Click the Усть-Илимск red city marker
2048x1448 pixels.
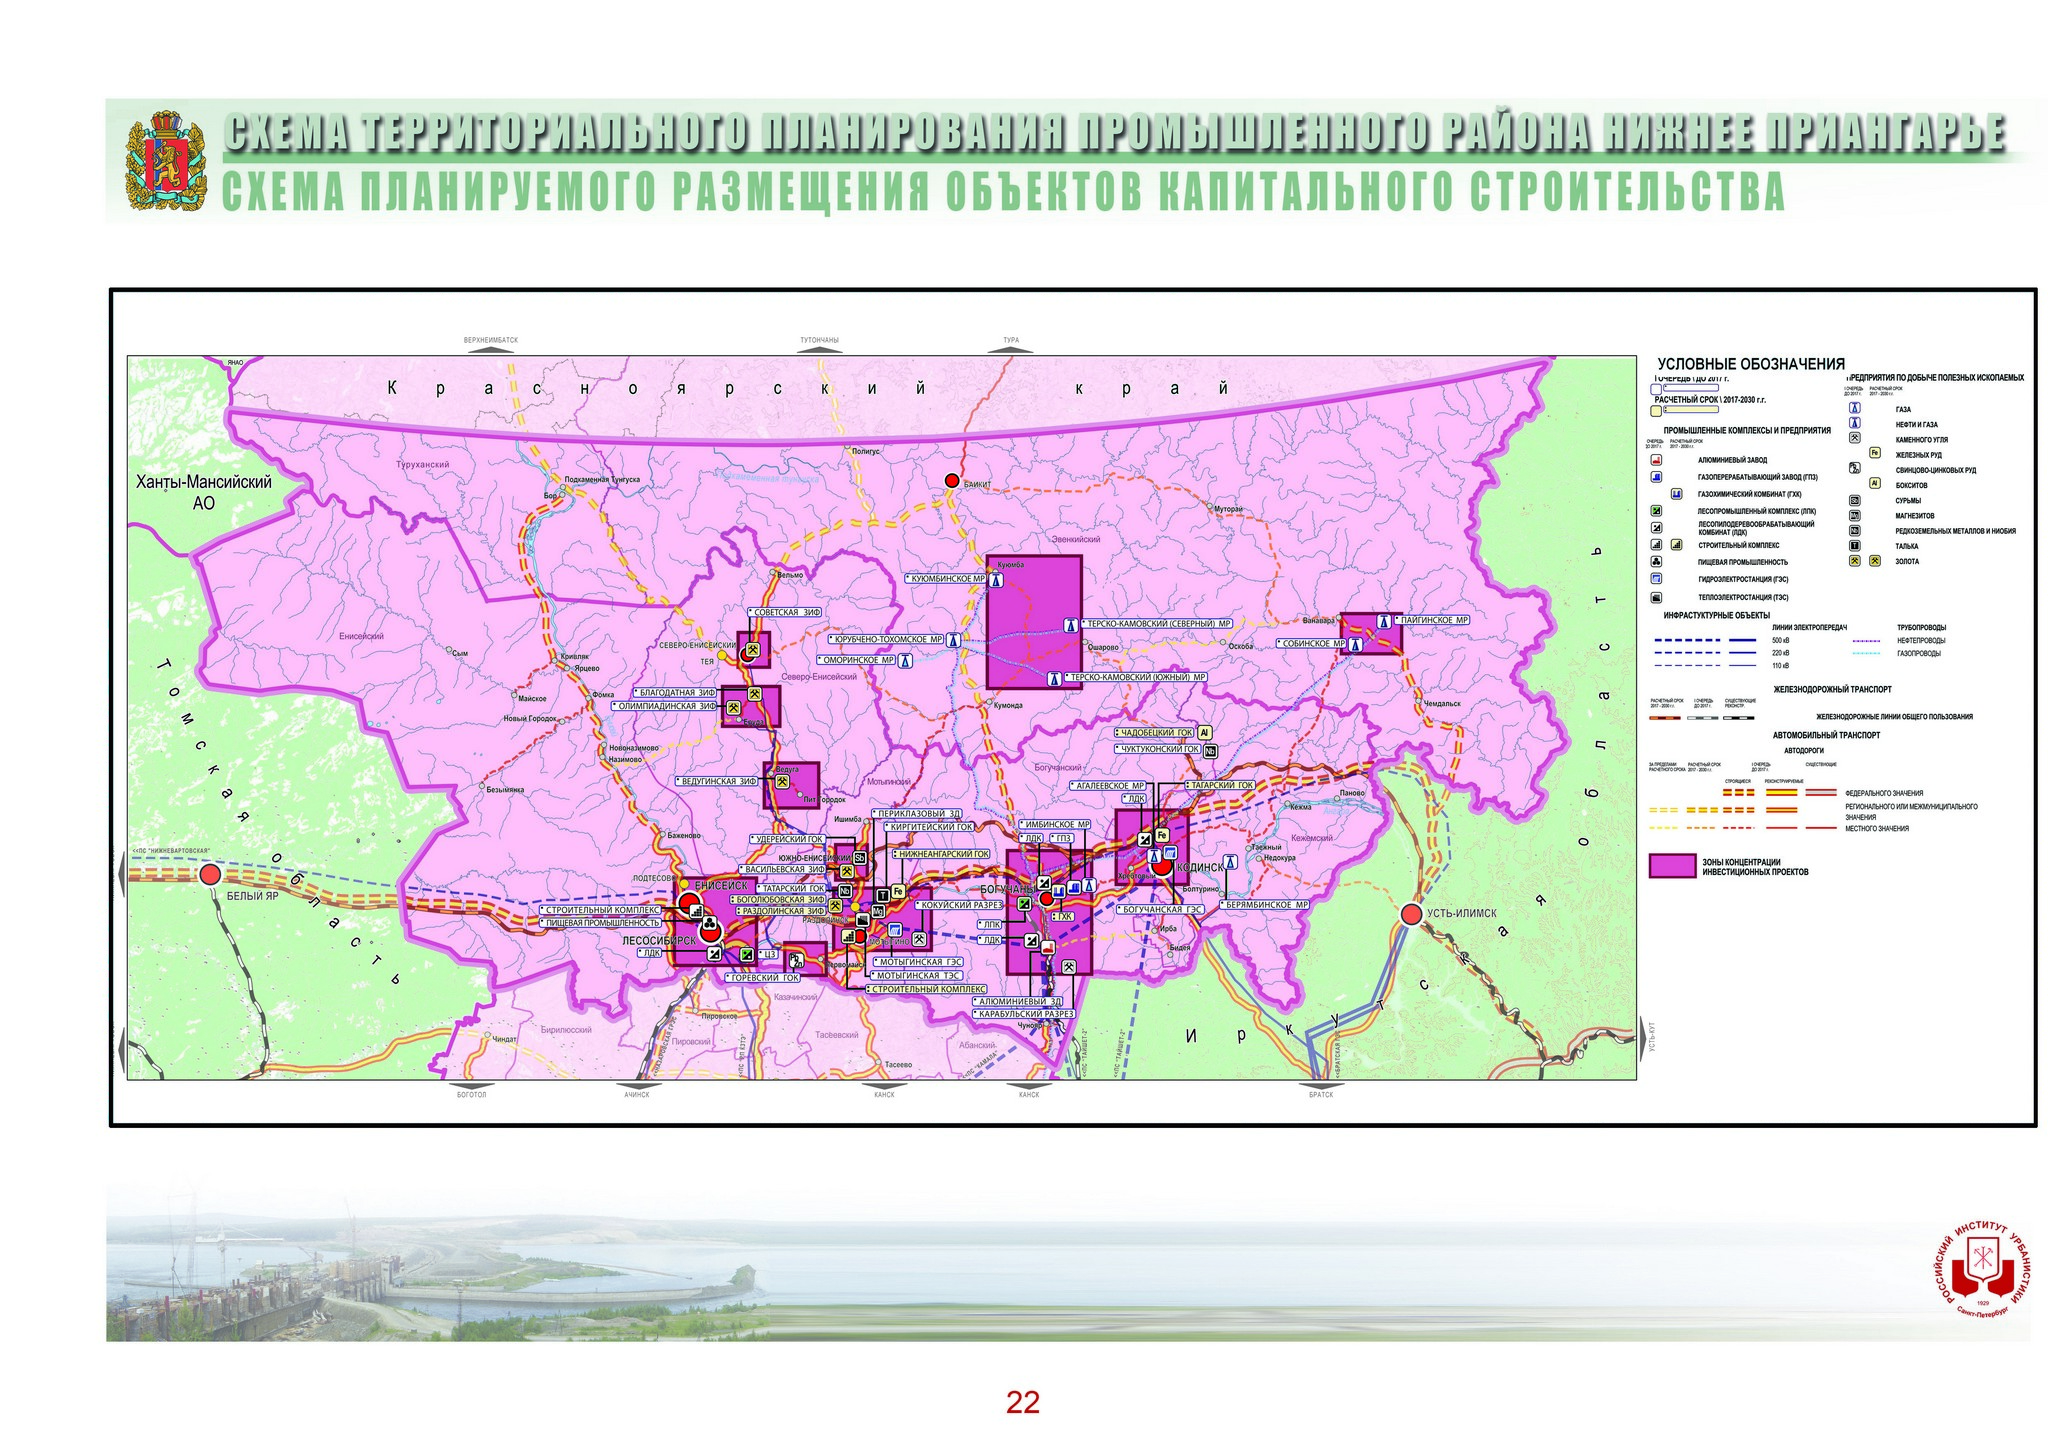point(1411,914)
